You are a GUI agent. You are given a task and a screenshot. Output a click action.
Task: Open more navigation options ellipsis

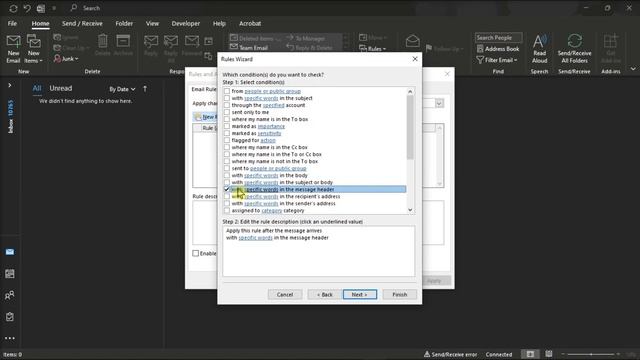[10, 338]
